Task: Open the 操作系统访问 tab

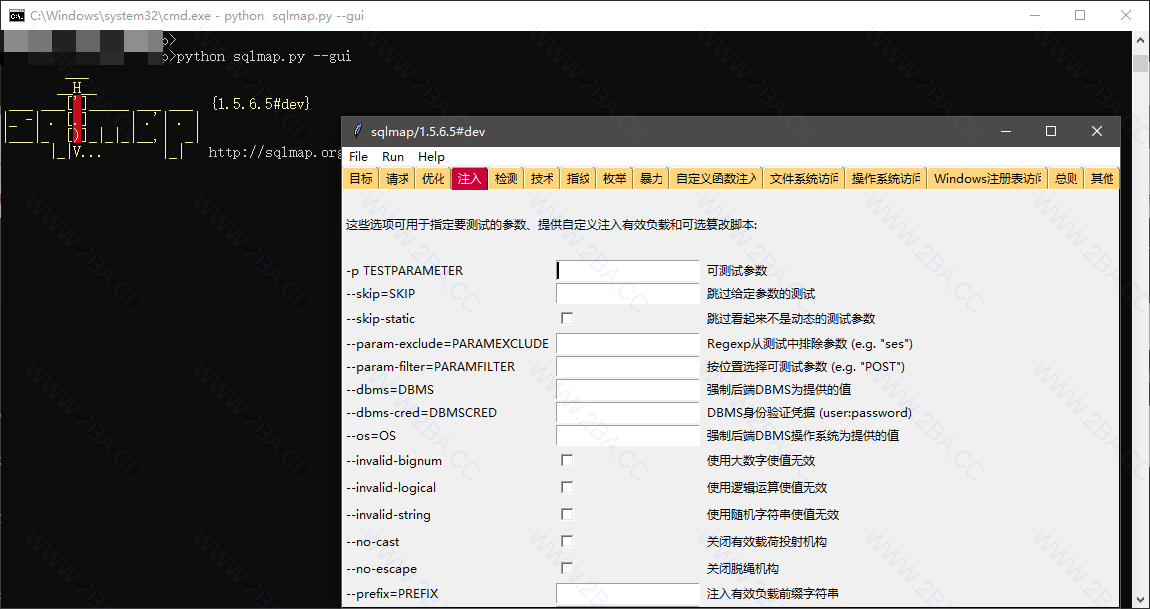Action: click(886, 178)
